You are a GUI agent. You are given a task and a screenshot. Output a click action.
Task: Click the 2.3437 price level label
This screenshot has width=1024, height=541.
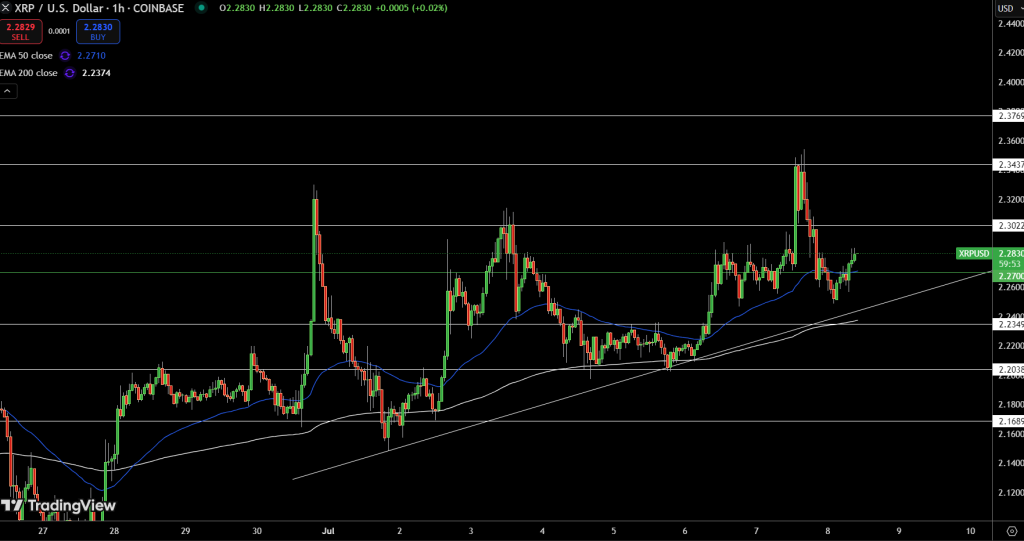pyautogui.click(x=1008, y=165)
